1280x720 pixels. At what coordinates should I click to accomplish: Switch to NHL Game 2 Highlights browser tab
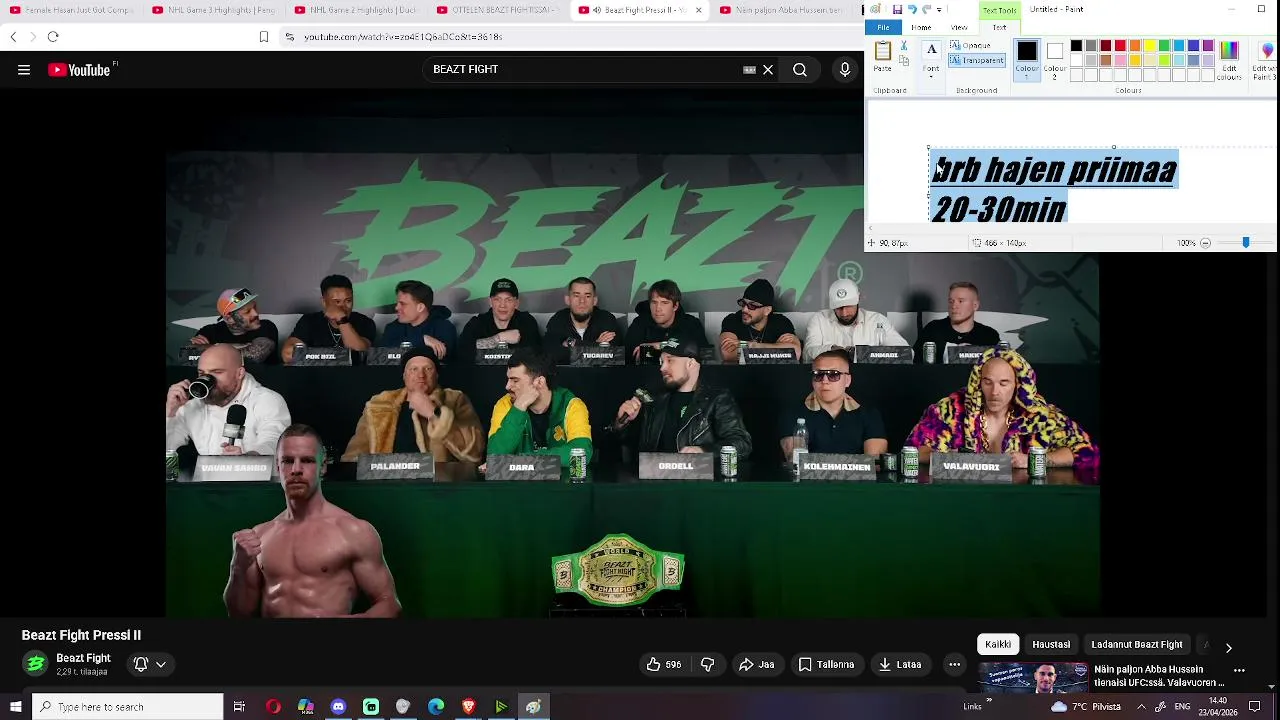click(355, 10)
